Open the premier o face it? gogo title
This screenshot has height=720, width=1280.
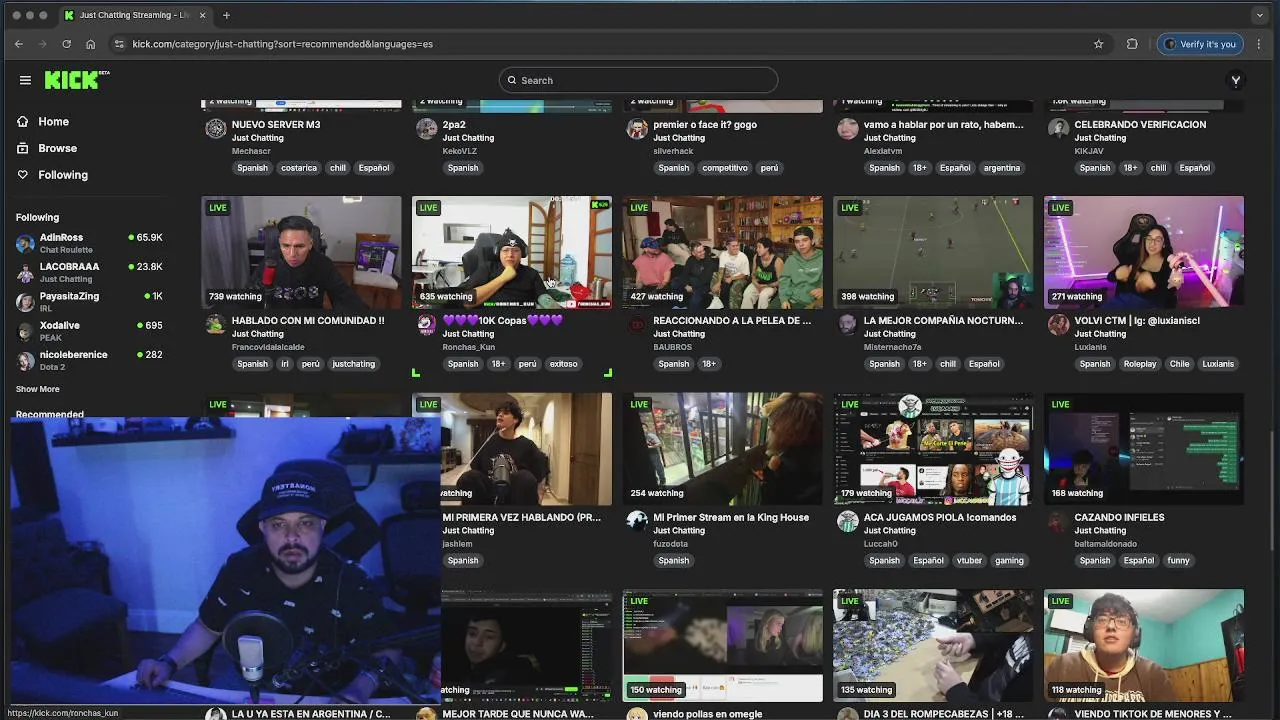tap(705, 125)
